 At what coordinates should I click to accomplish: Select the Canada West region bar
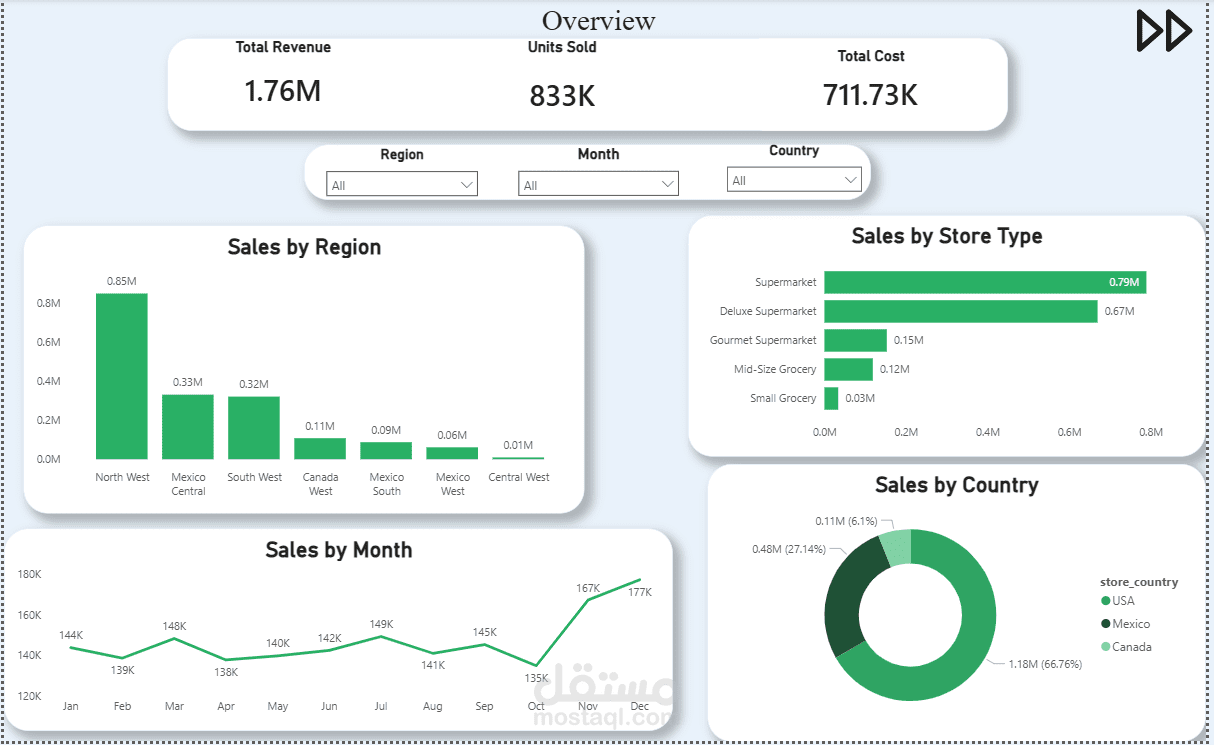[x=320, y=448]
